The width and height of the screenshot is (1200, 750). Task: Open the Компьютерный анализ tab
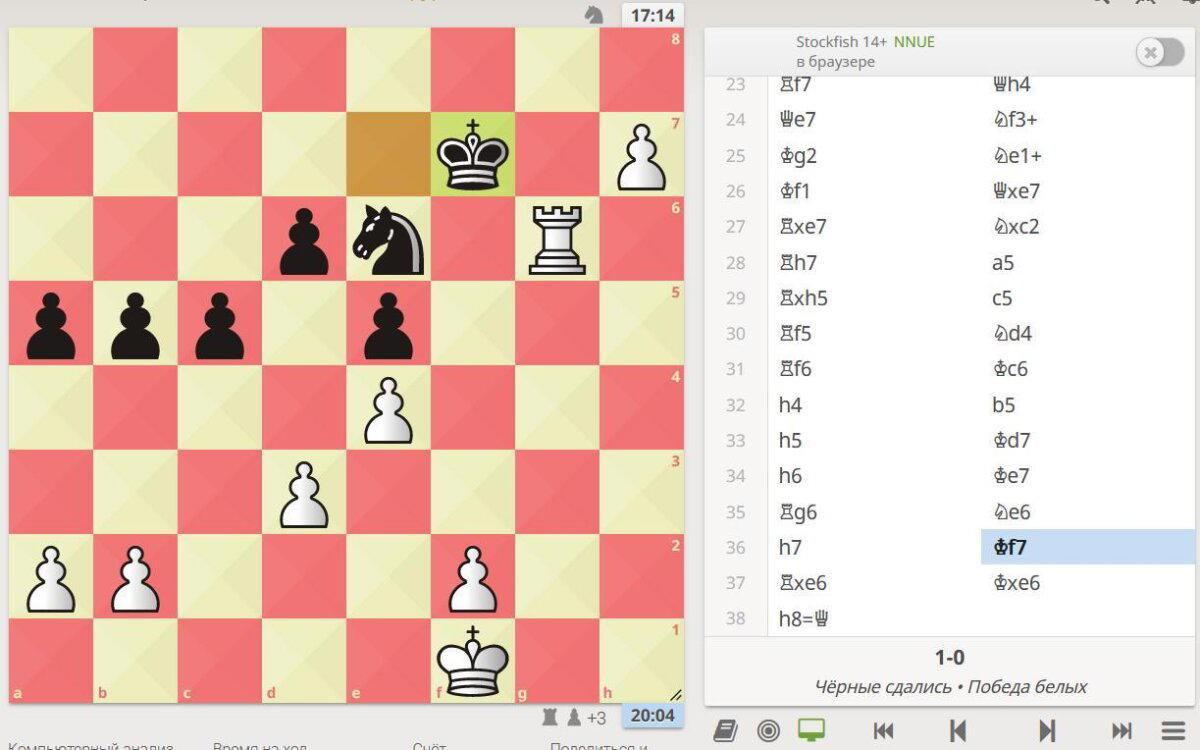[90, 745]
